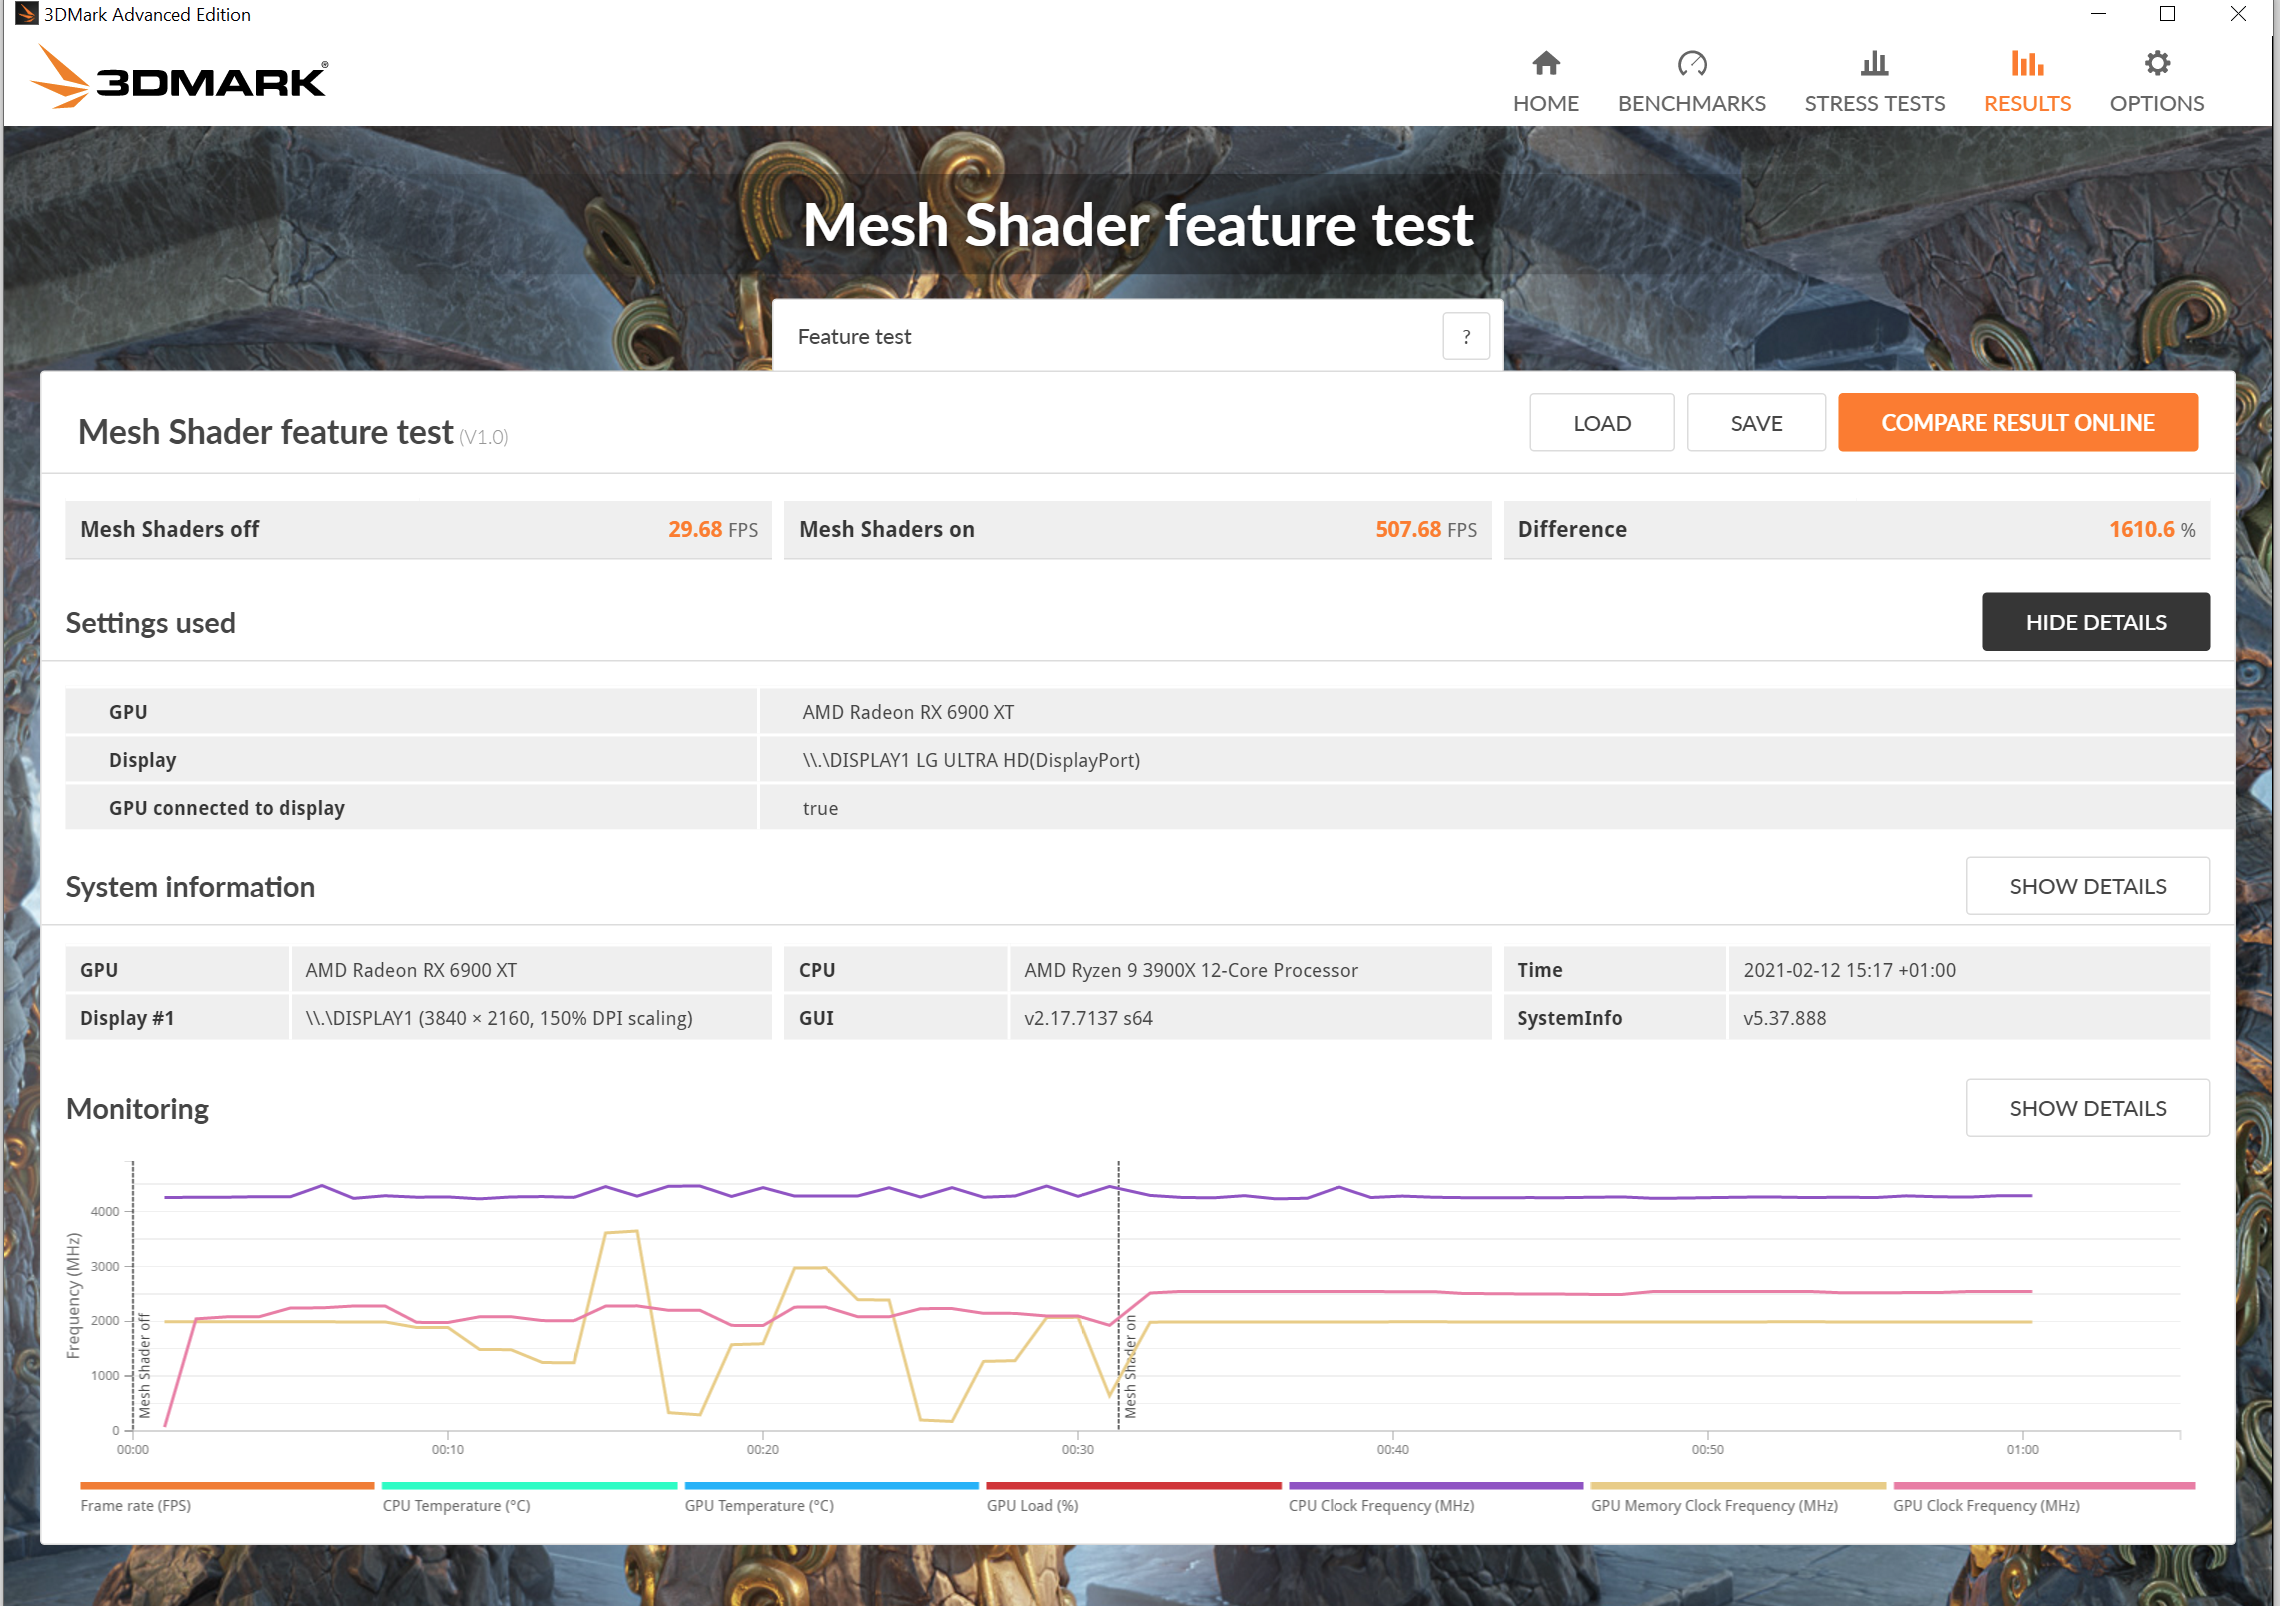Click the 3DMark title bar app icon
The image size is (2280, 1606).
(26, 14)
